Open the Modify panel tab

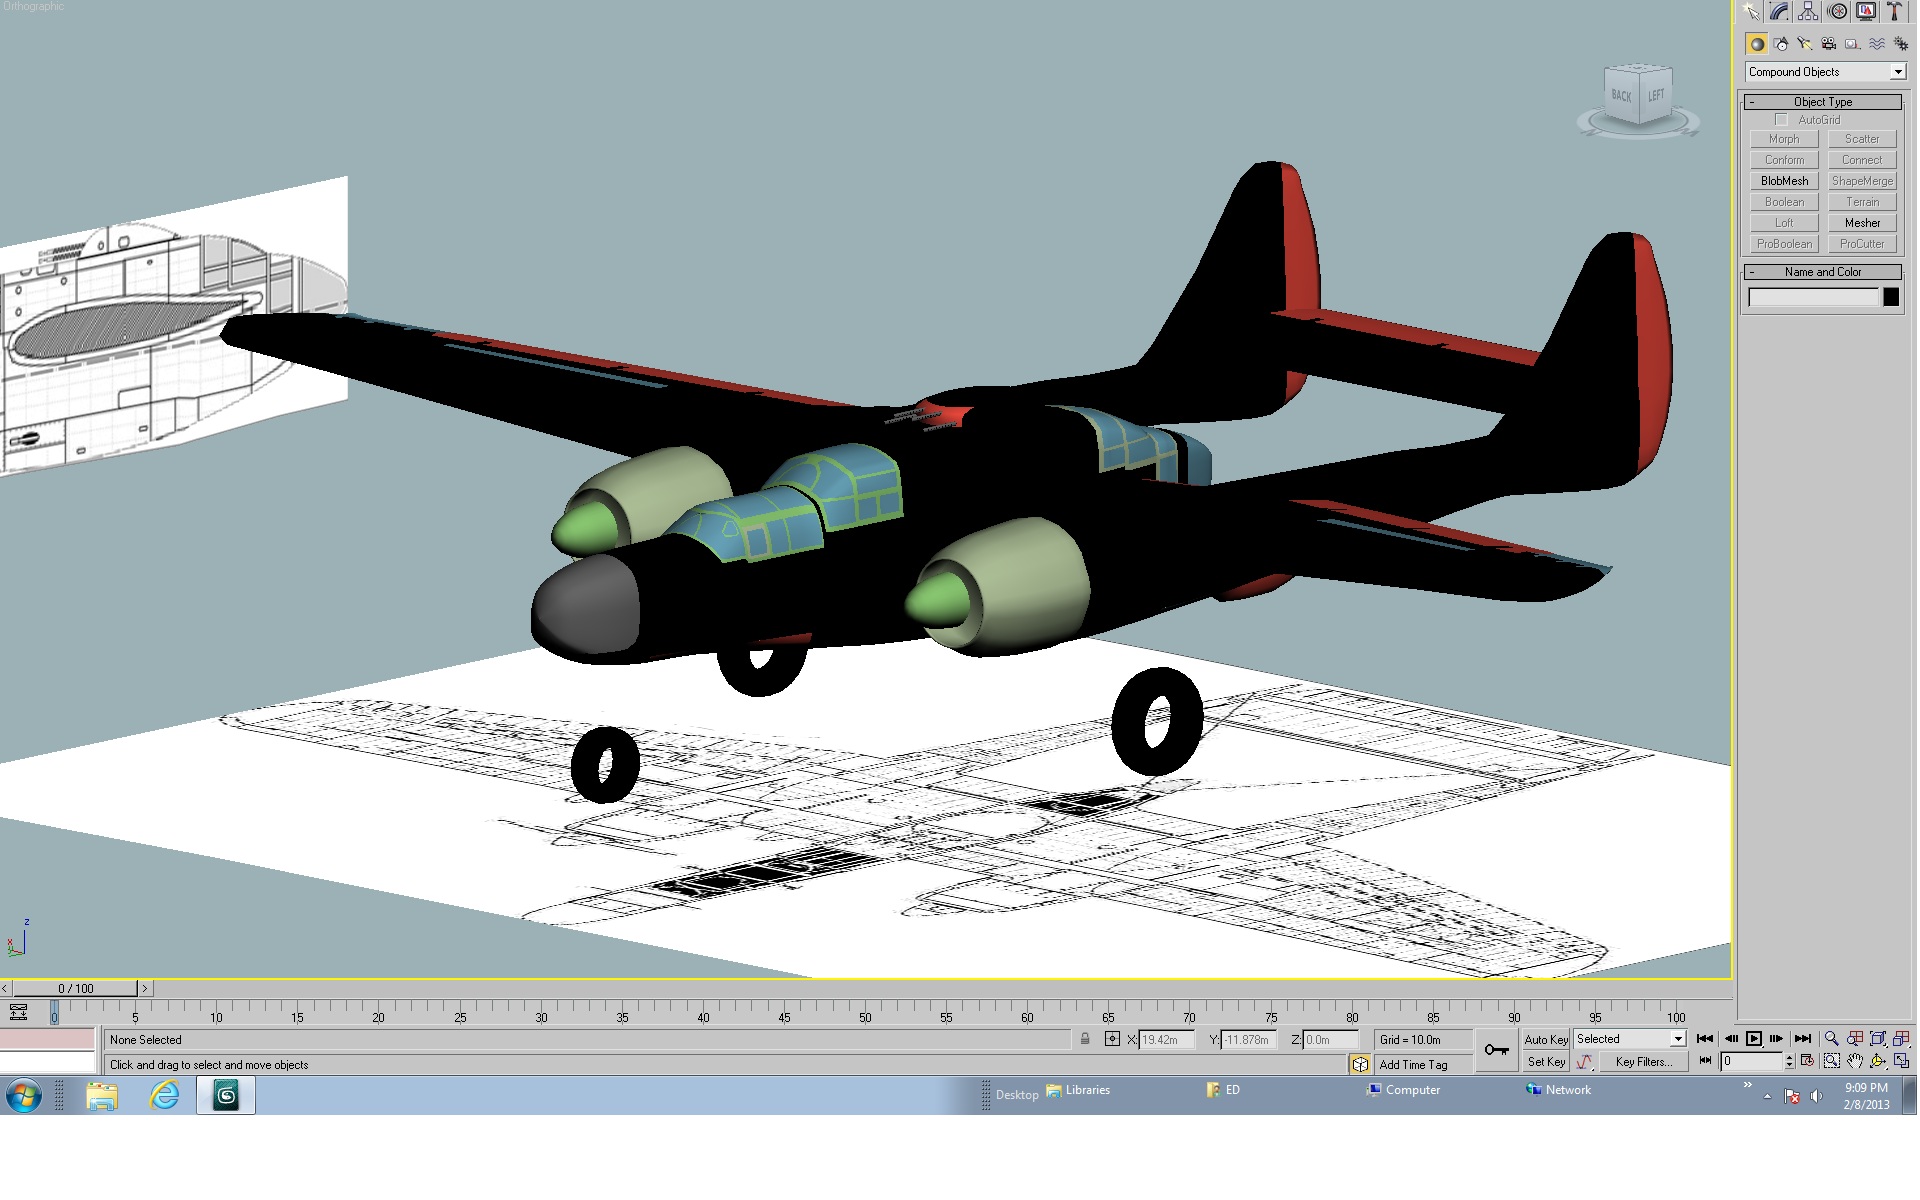(1779, 12)
